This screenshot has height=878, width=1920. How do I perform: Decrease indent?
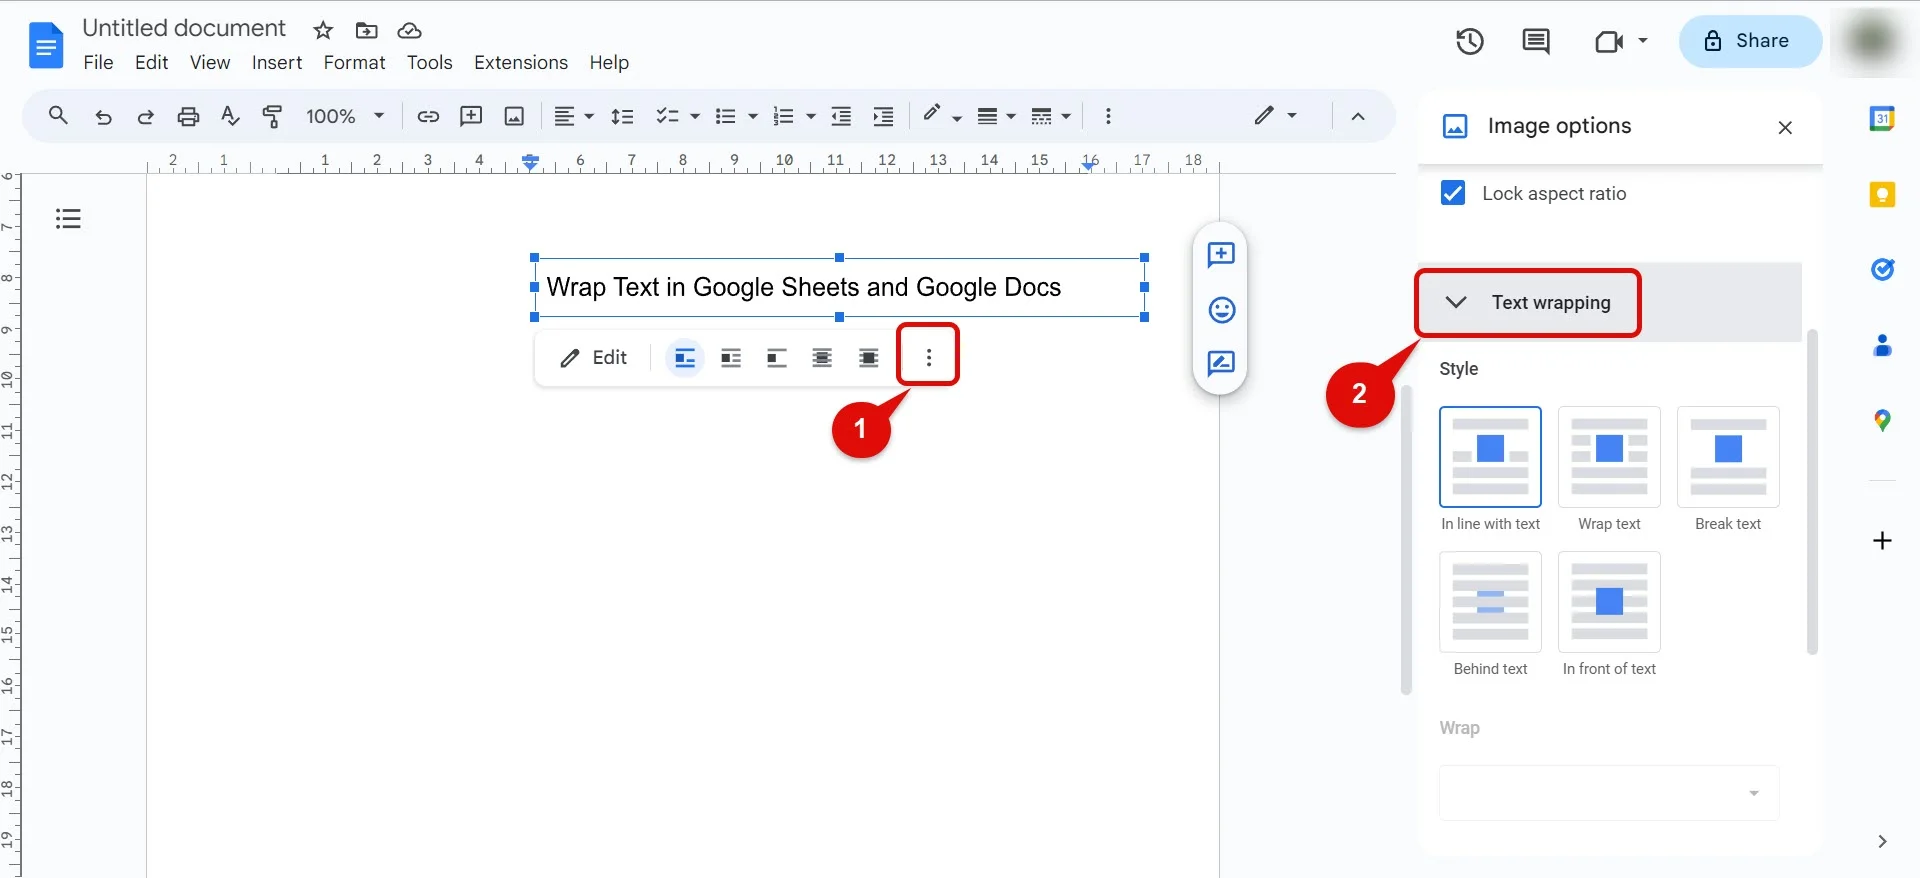point(841,116)
